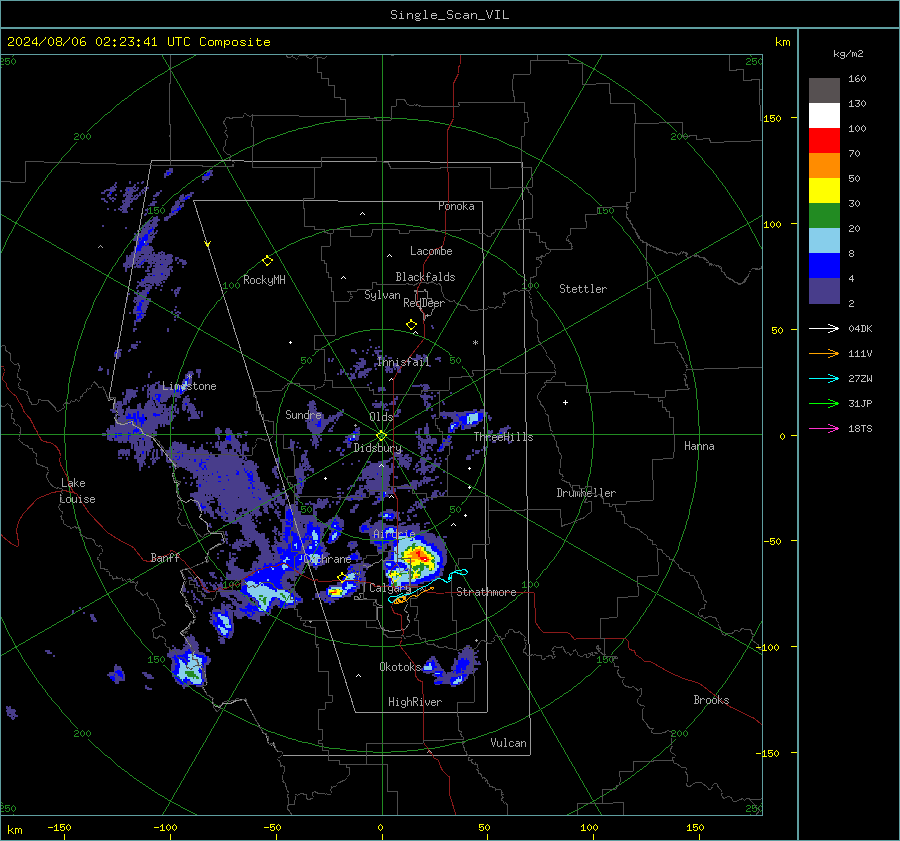Image resolution: width=900 pixels, height=841 pixels.
Task: Click the Sundre town label
Action: tap(303, 414)
